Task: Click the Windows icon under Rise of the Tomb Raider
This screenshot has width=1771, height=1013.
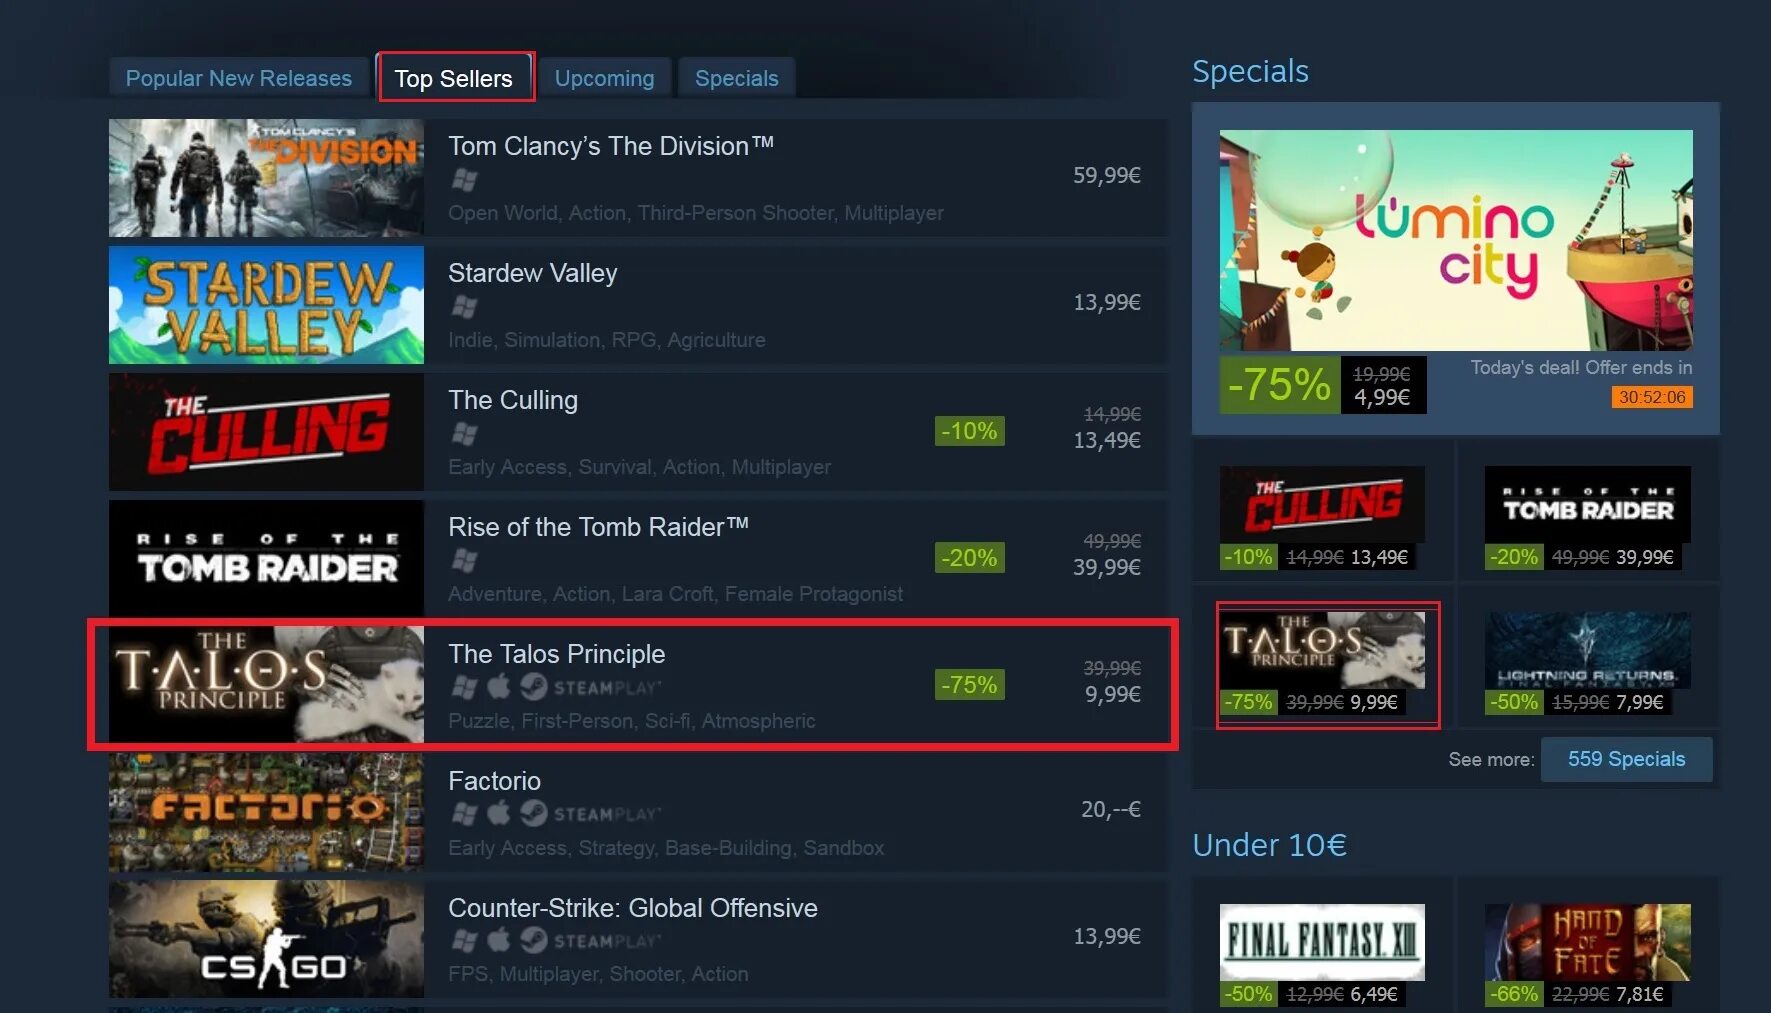Action: coord(464,561)
